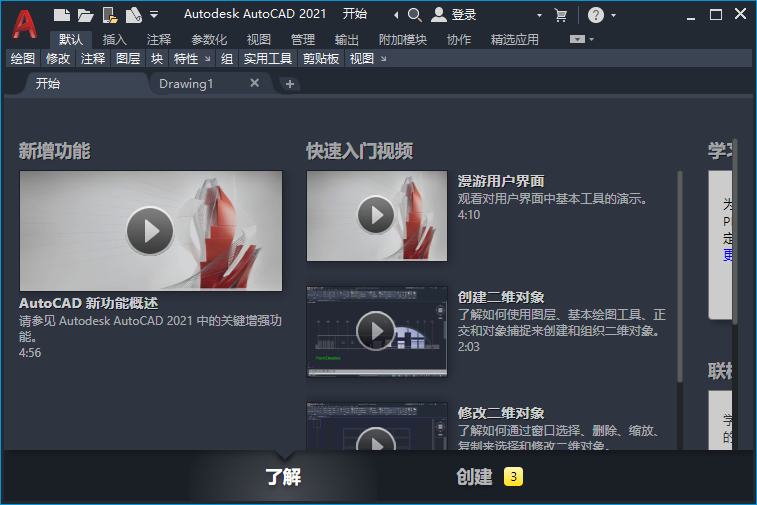
Task: Switch to the 插入 ribbon tab
Action: pos(115,40)
